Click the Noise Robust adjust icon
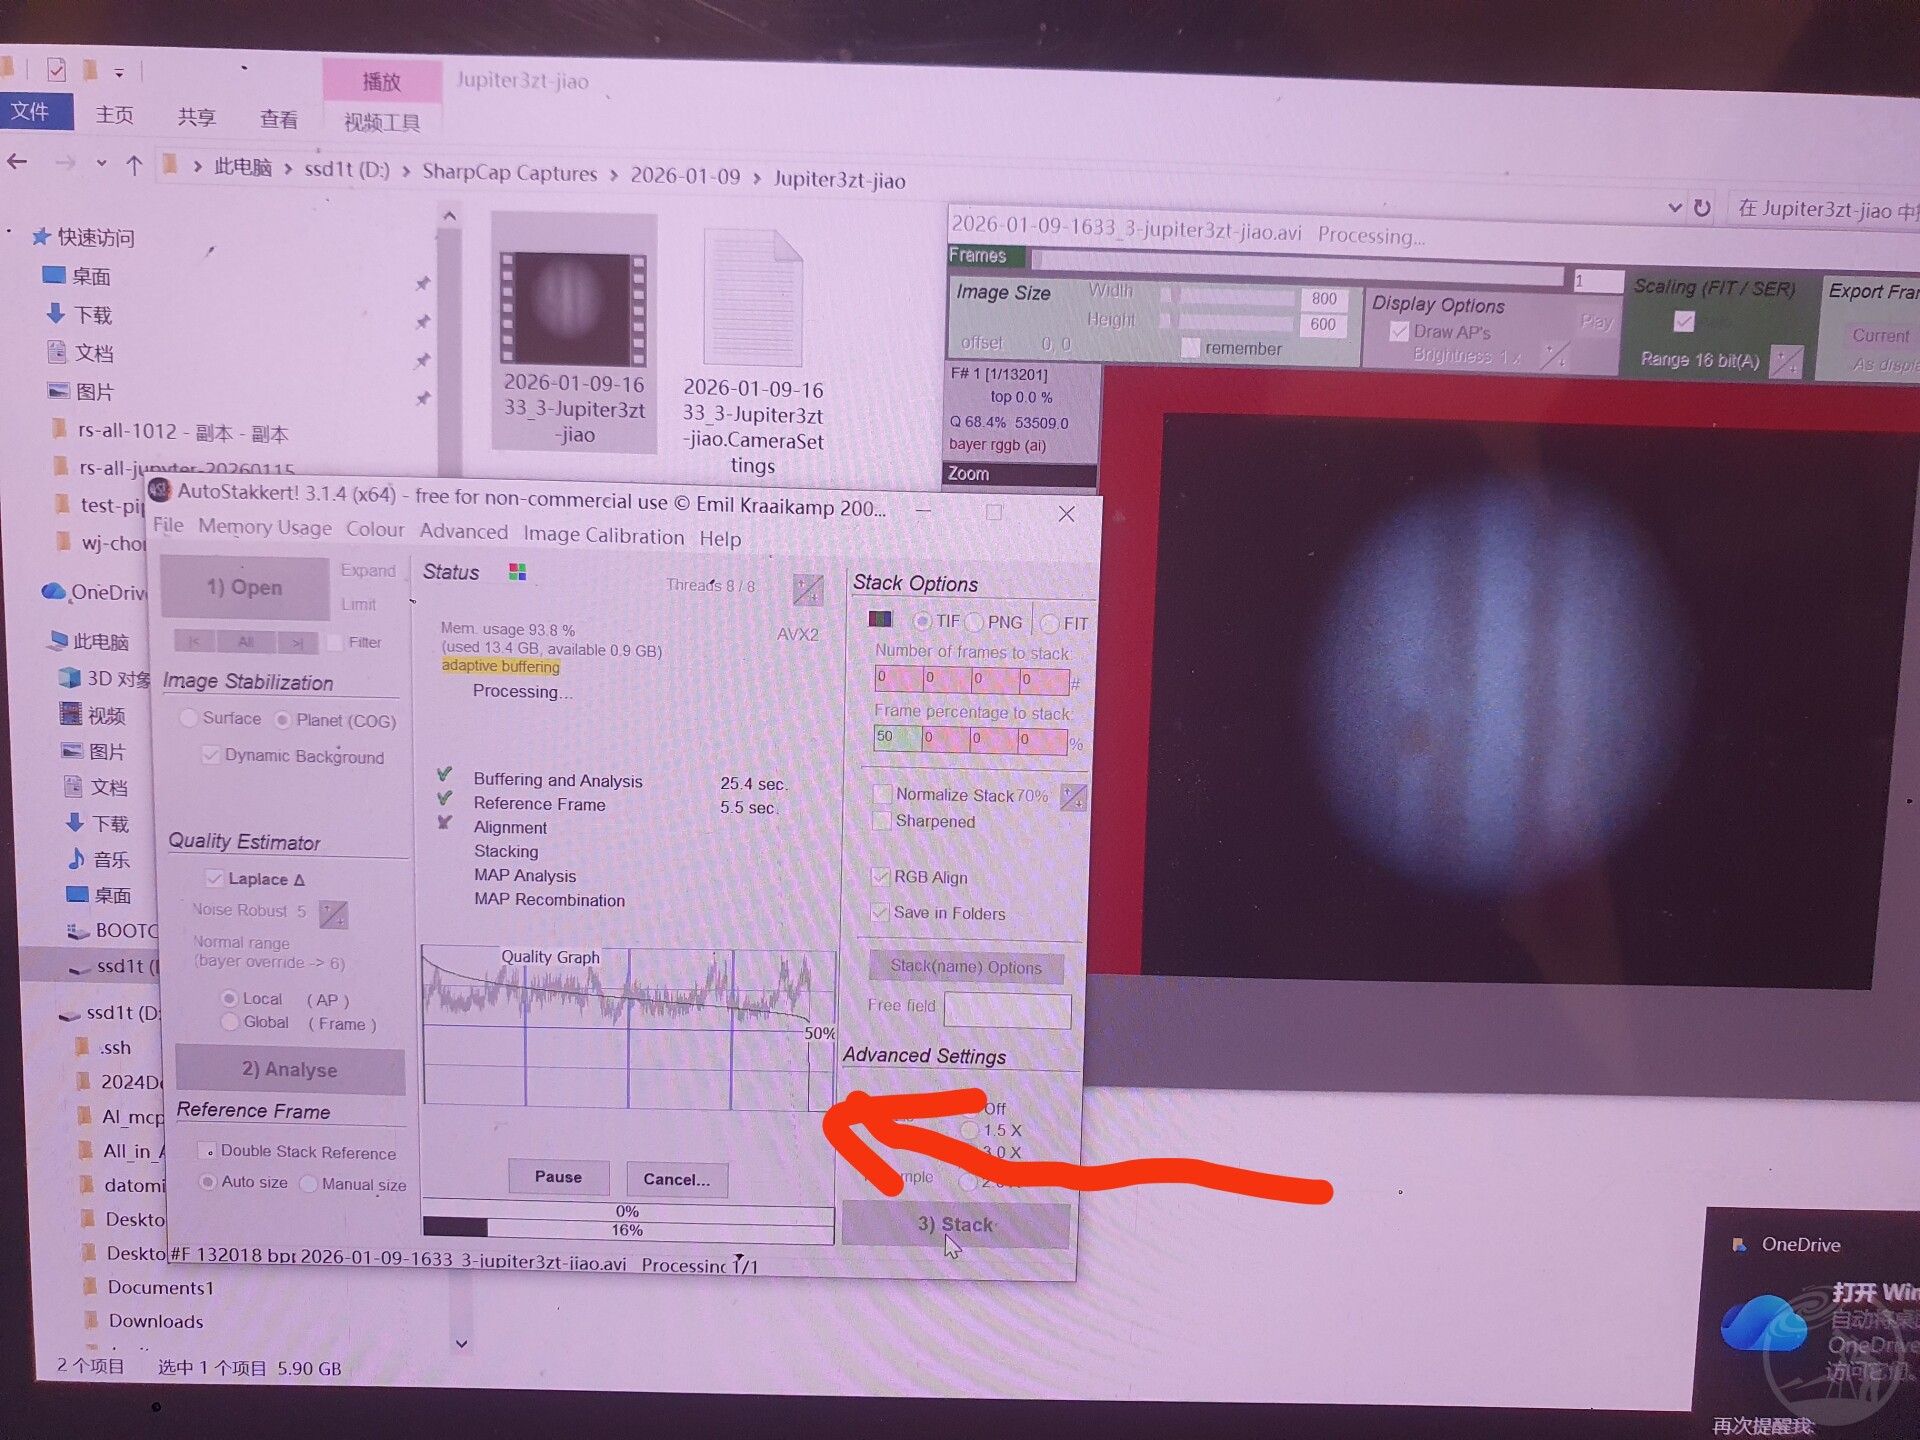1920x1440 pixels. tap(333, 913)
